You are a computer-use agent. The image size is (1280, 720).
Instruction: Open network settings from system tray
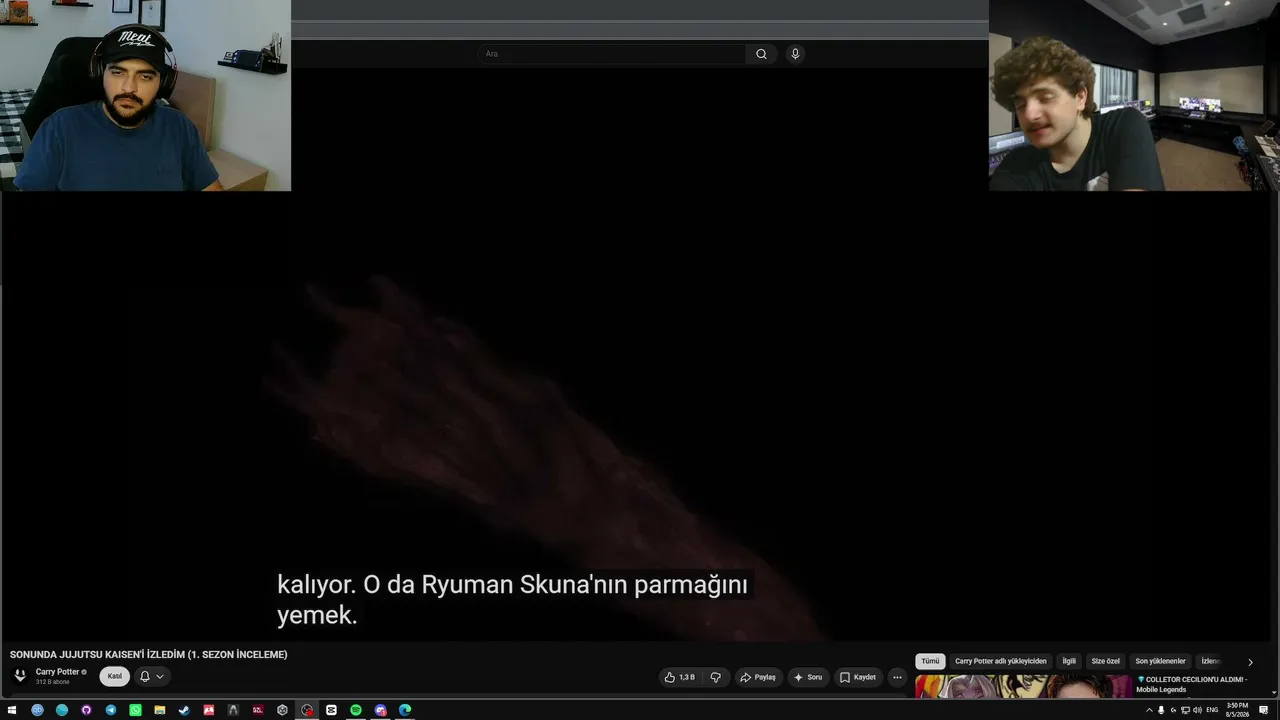[x=1185, y=710]
